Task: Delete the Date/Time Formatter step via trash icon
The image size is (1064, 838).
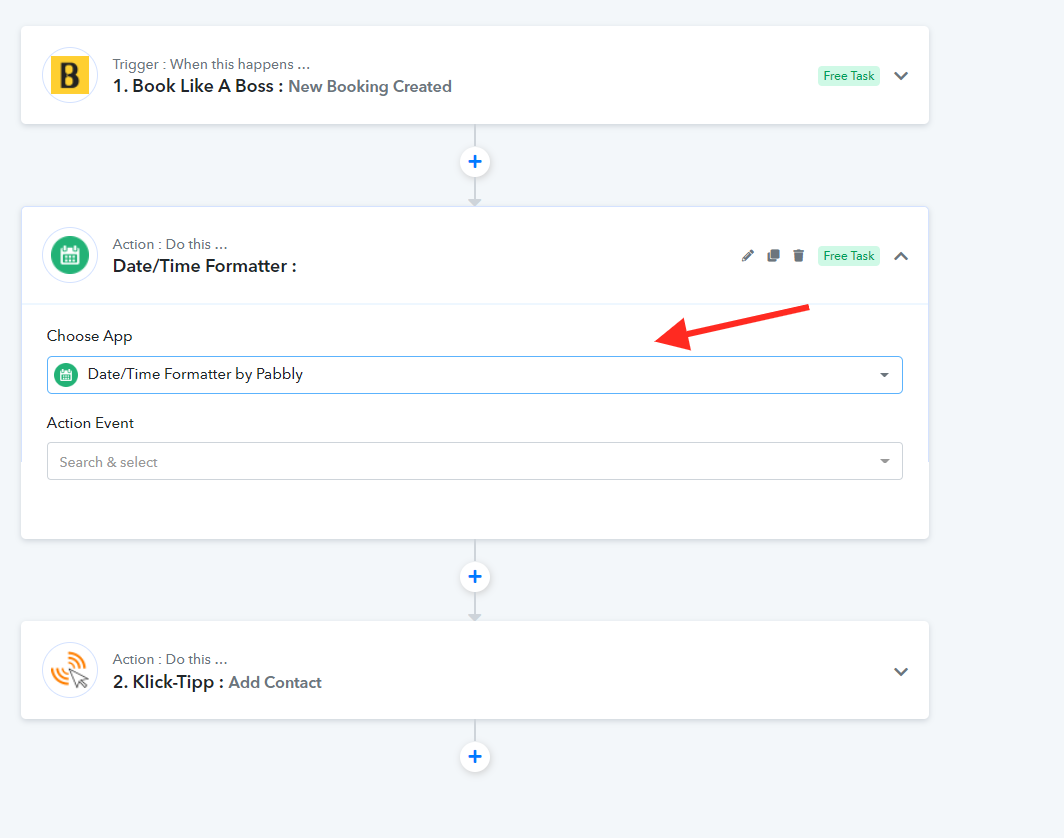Action: pos(799,256)
